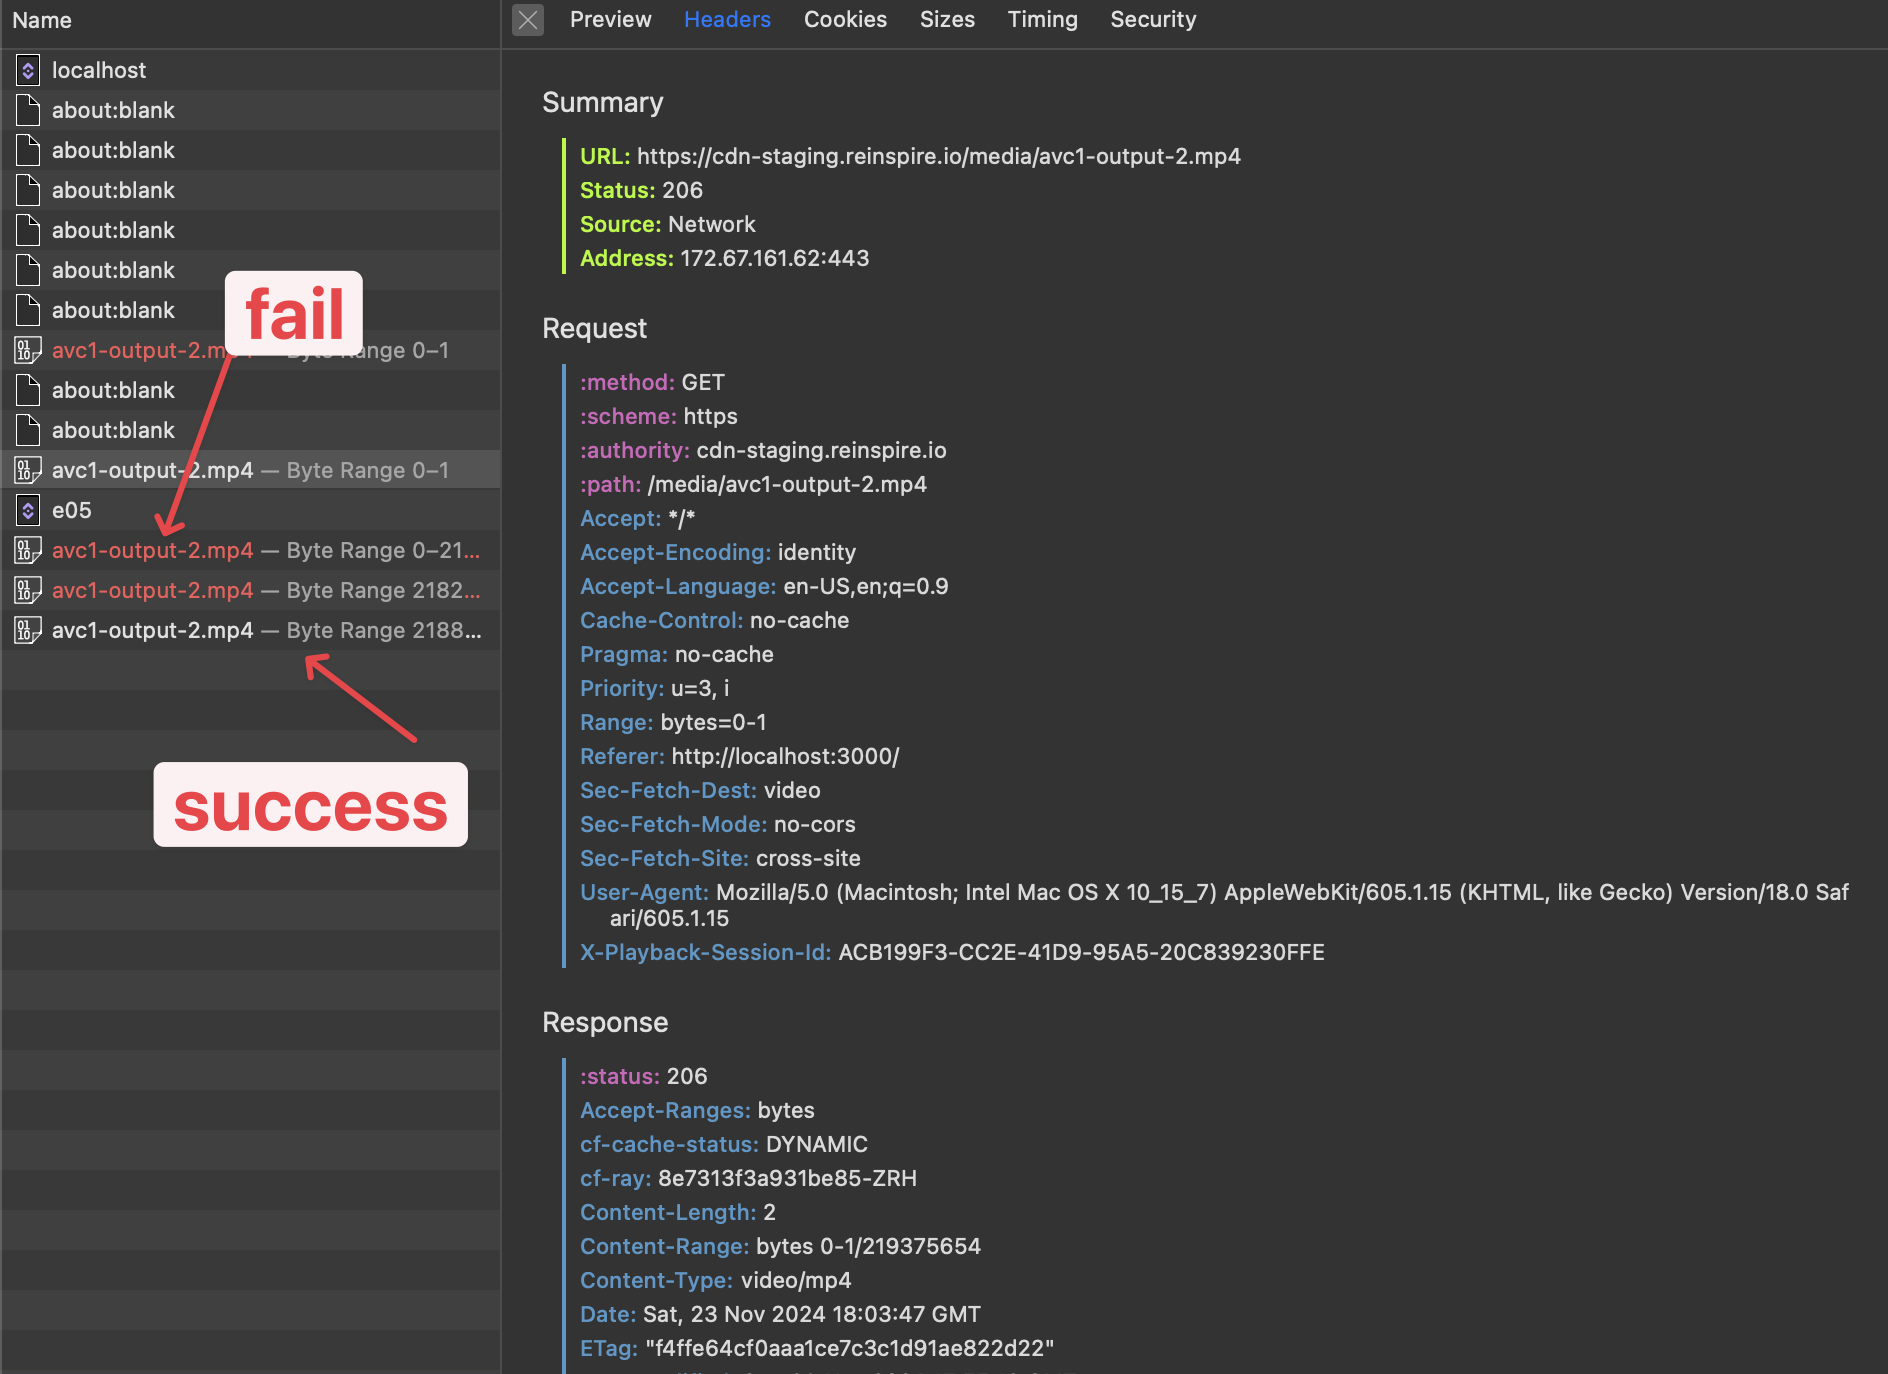Open the Security tab
The image size is (1888, 1374).
[x=1152, y=19]
